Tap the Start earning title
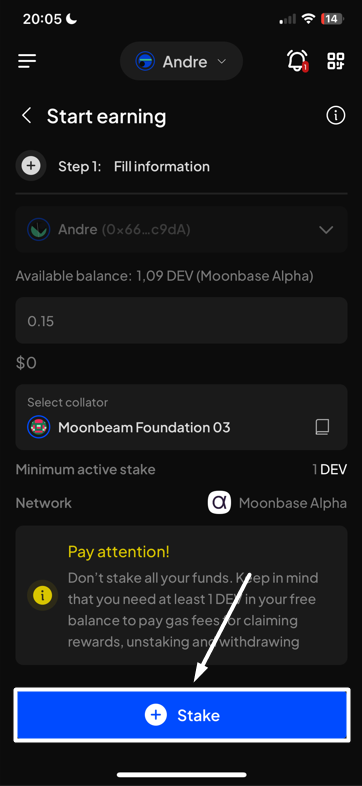The height and width of the screenshot is (786, 362). tap(106, 116)
